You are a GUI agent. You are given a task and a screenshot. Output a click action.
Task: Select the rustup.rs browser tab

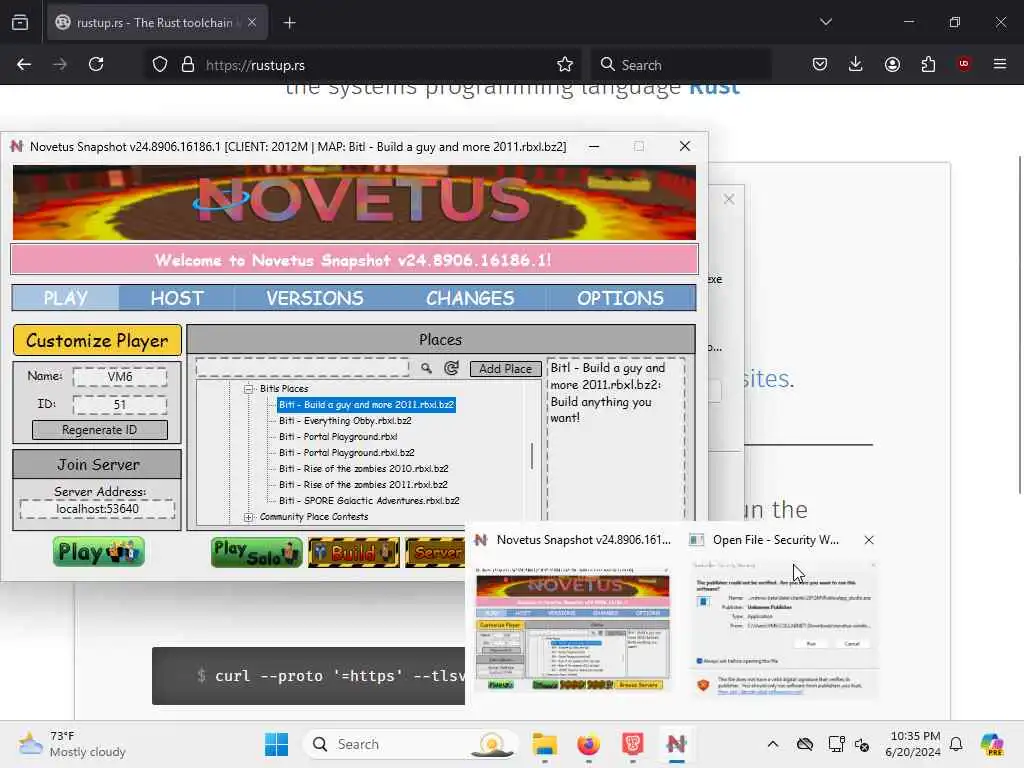tap(157, 23)
